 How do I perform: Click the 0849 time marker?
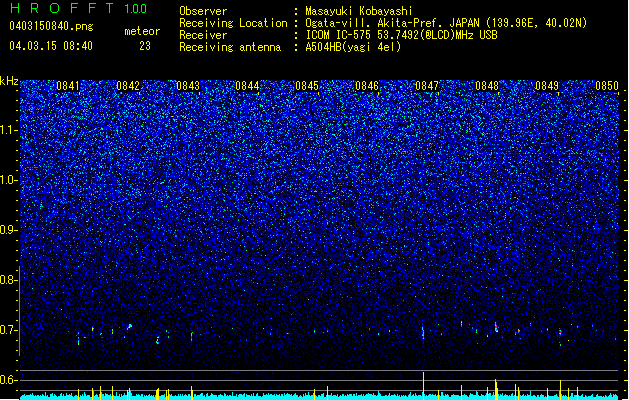pyautogui.click(x=547, y=86)
